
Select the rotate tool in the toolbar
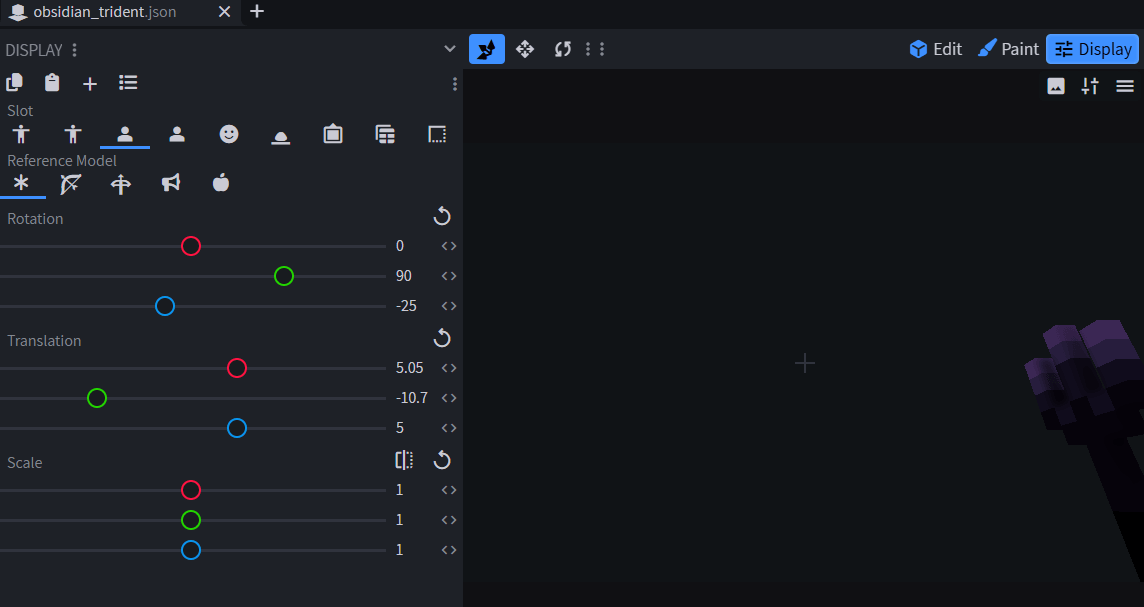[x=563, y=49]
